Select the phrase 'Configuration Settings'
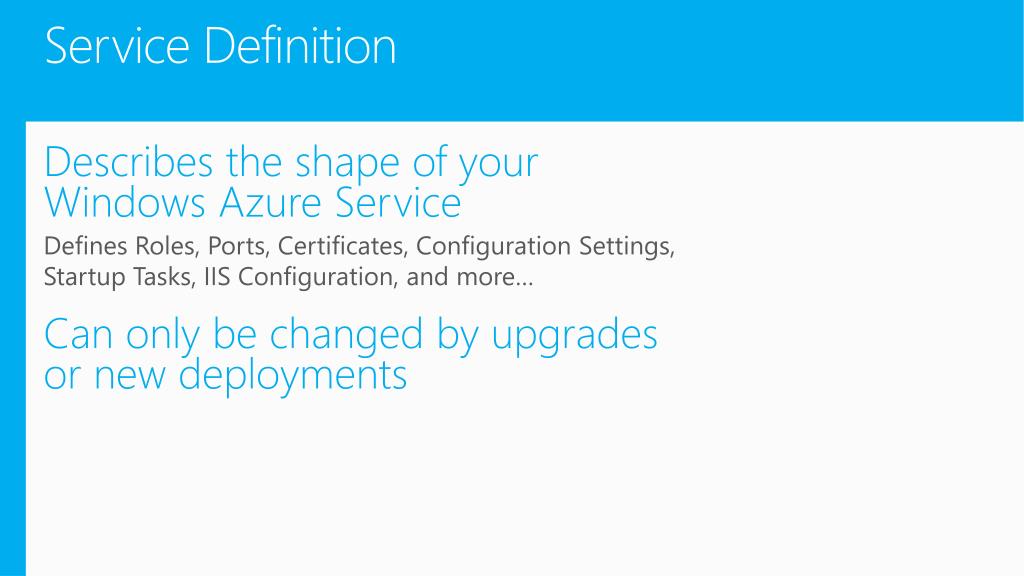1024x576 pixels. coord(544,247)
